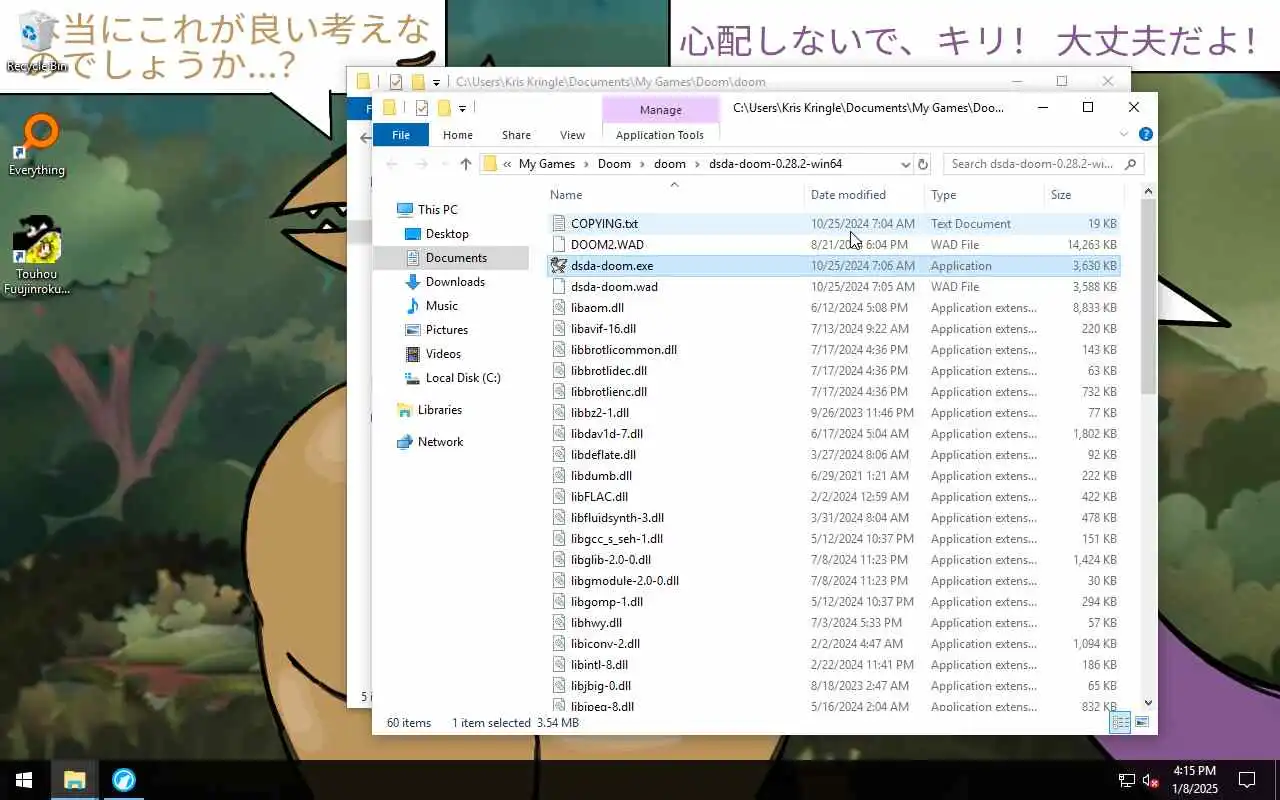Open the Recycle Bin desktop icon
The image size is (1280, 800).
(x=37, y=41)
